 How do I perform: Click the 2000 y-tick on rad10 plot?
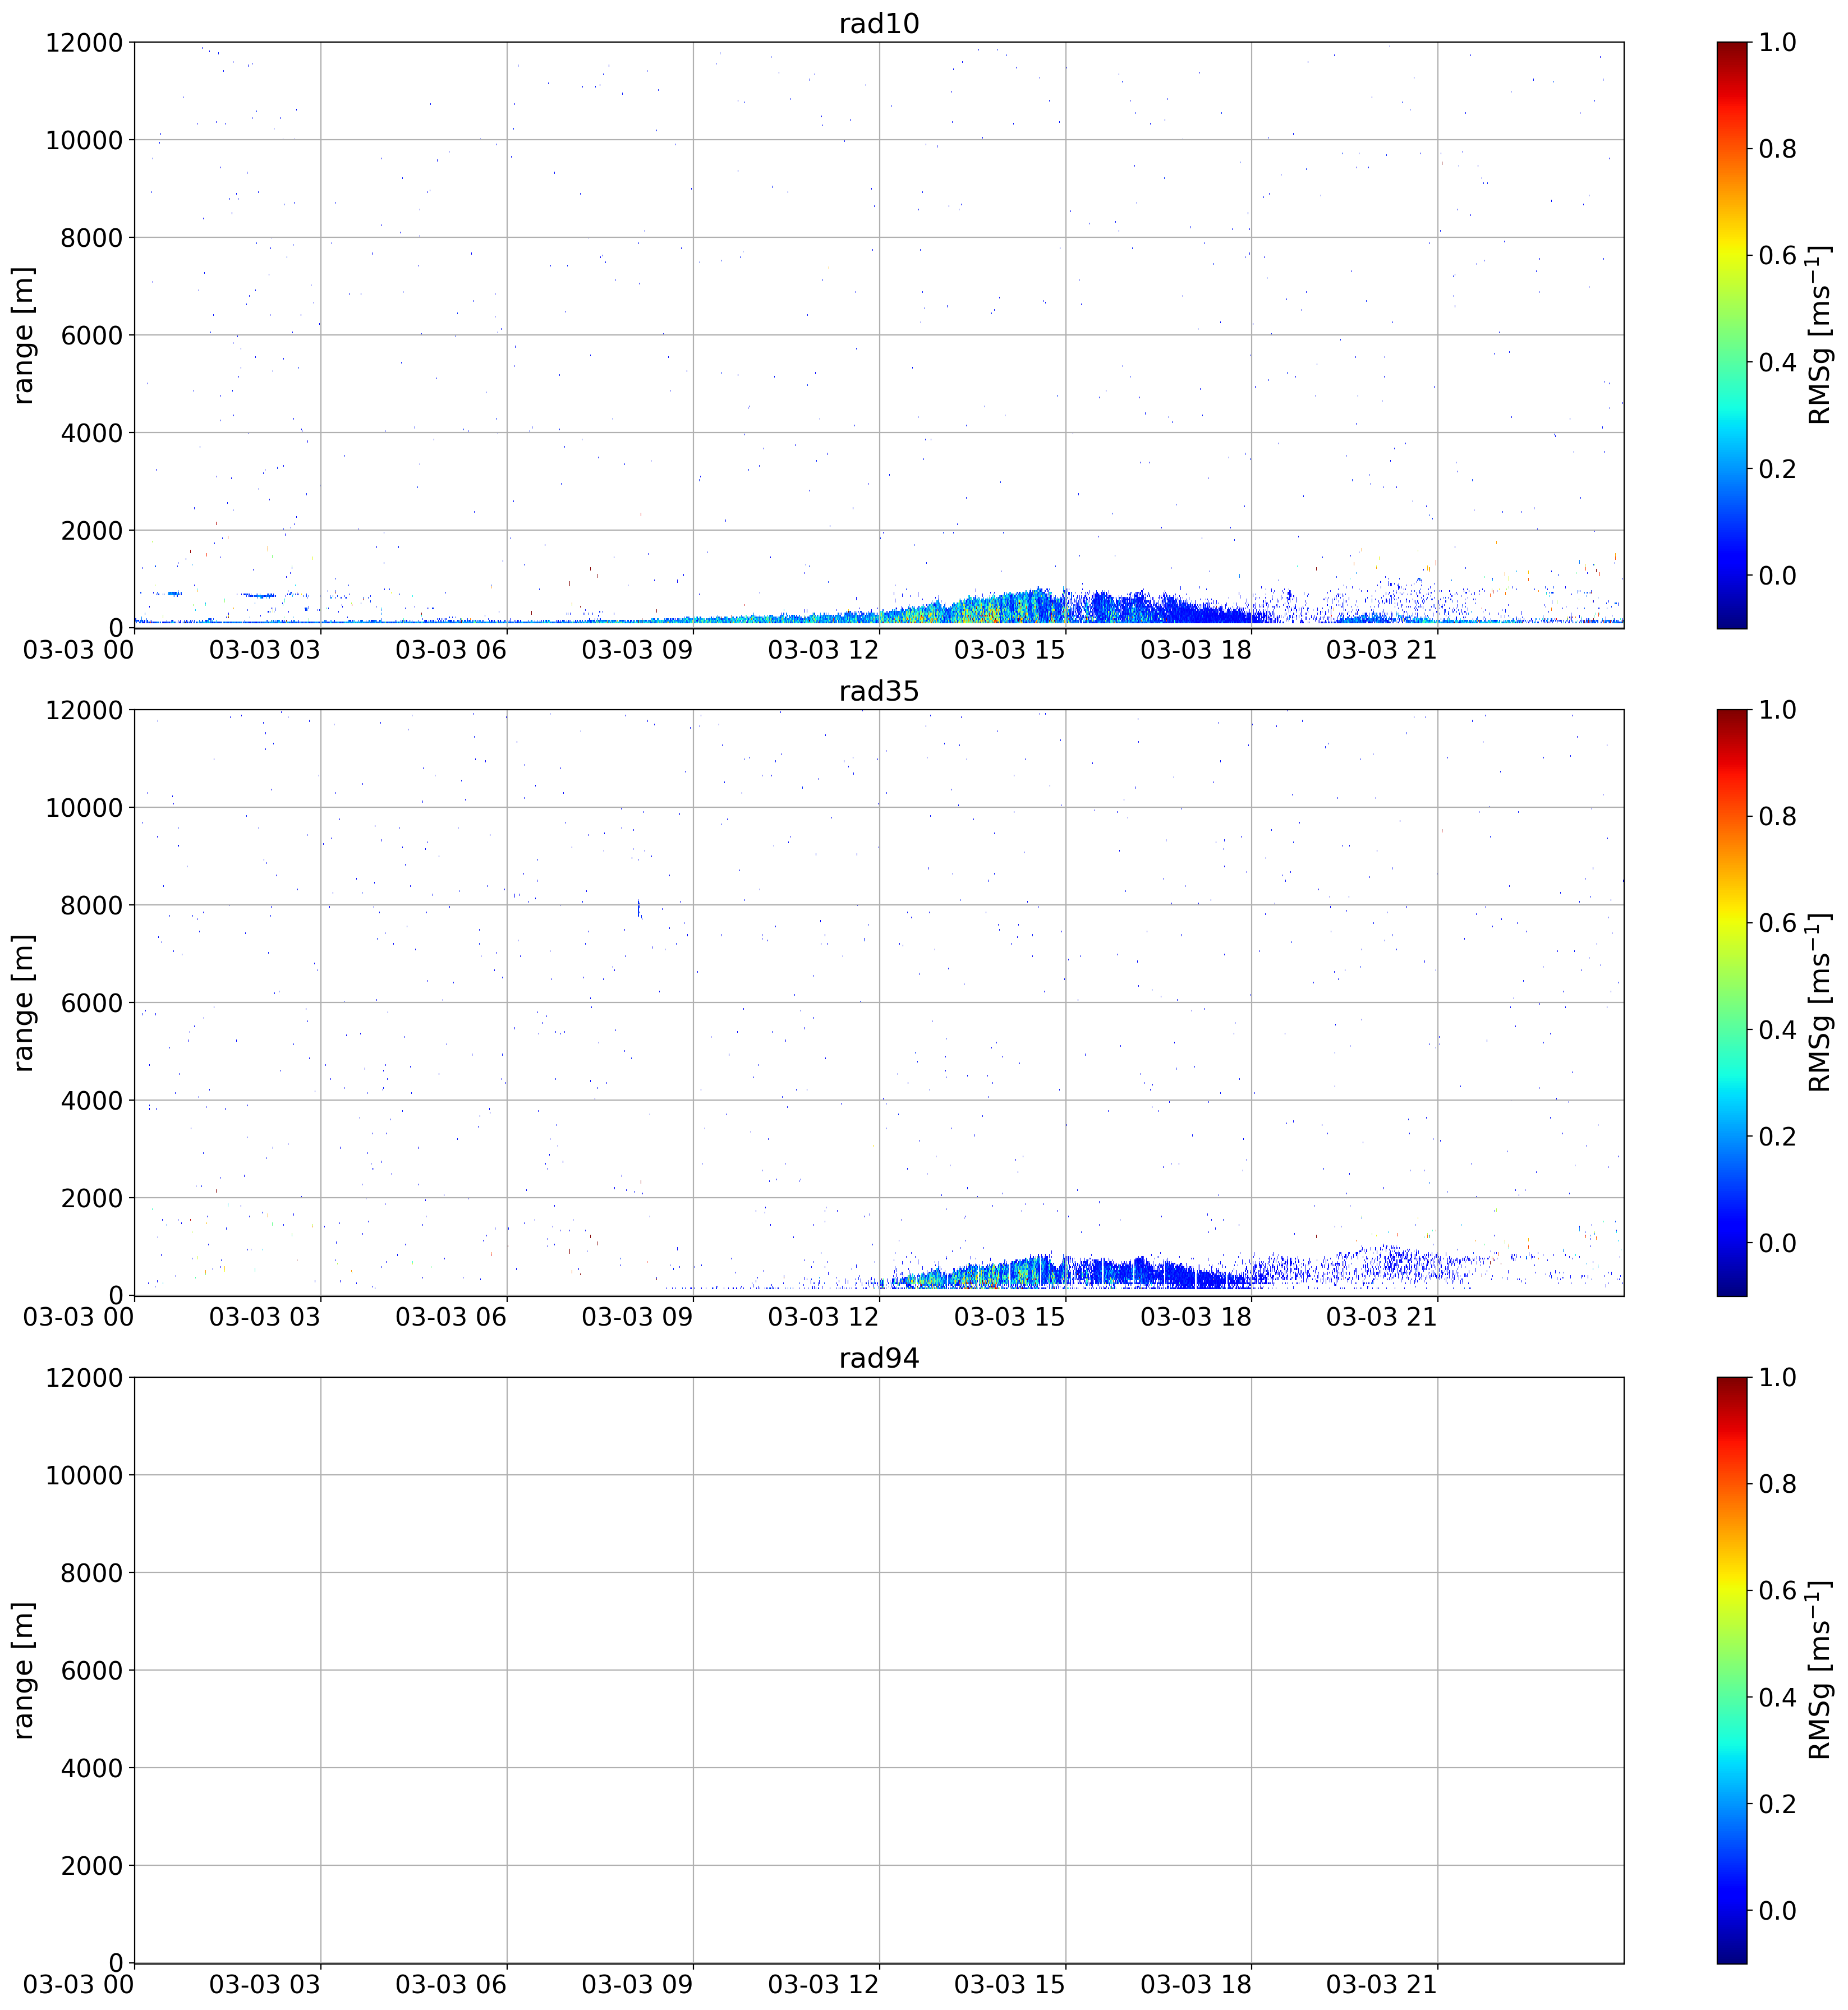pyautogui.click(x=92, y=530)
